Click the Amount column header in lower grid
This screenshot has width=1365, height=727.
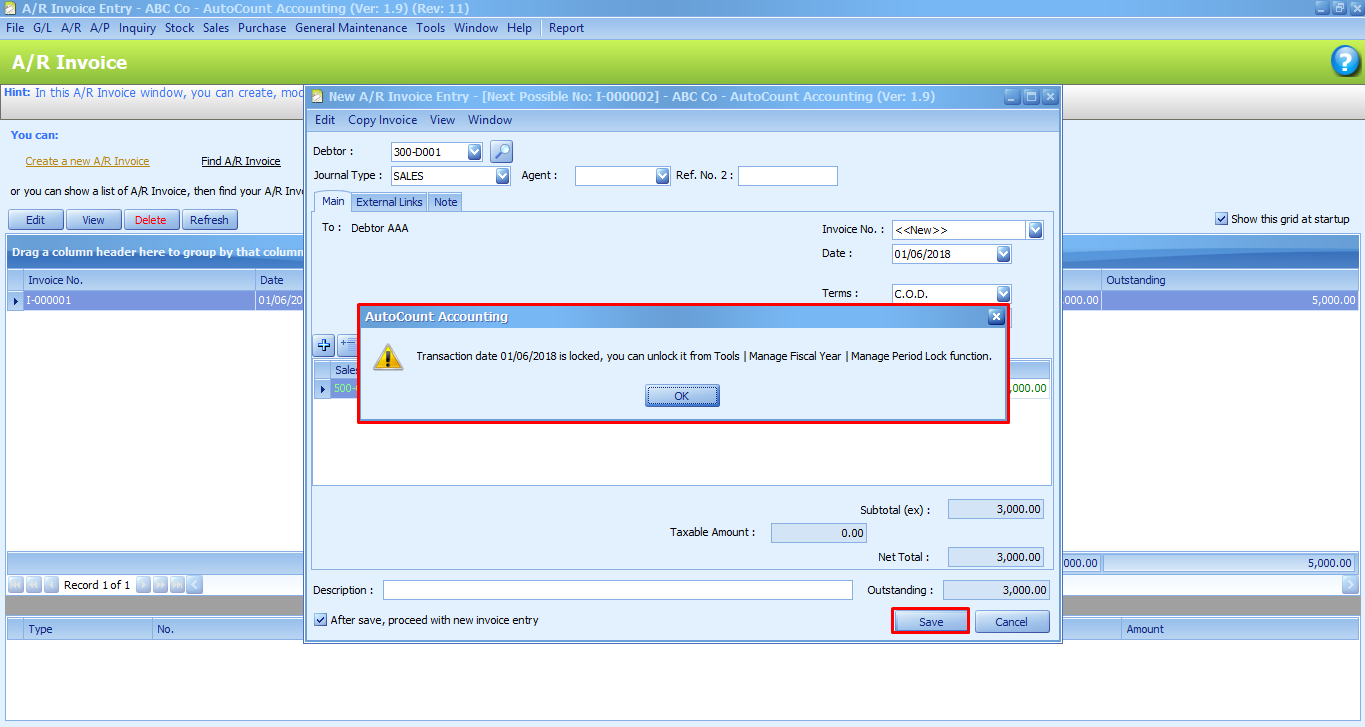1239,629
